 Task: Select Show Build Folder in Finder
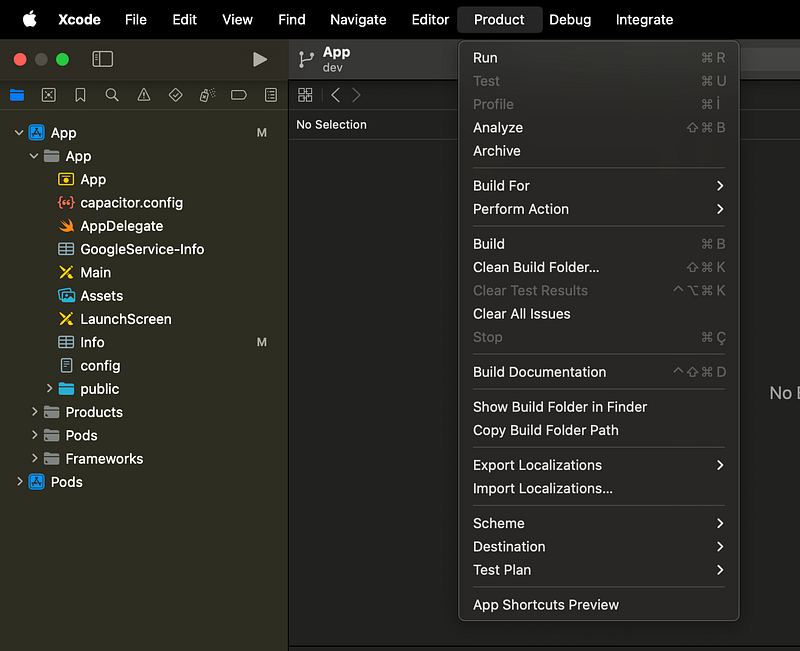pos(598,407)
